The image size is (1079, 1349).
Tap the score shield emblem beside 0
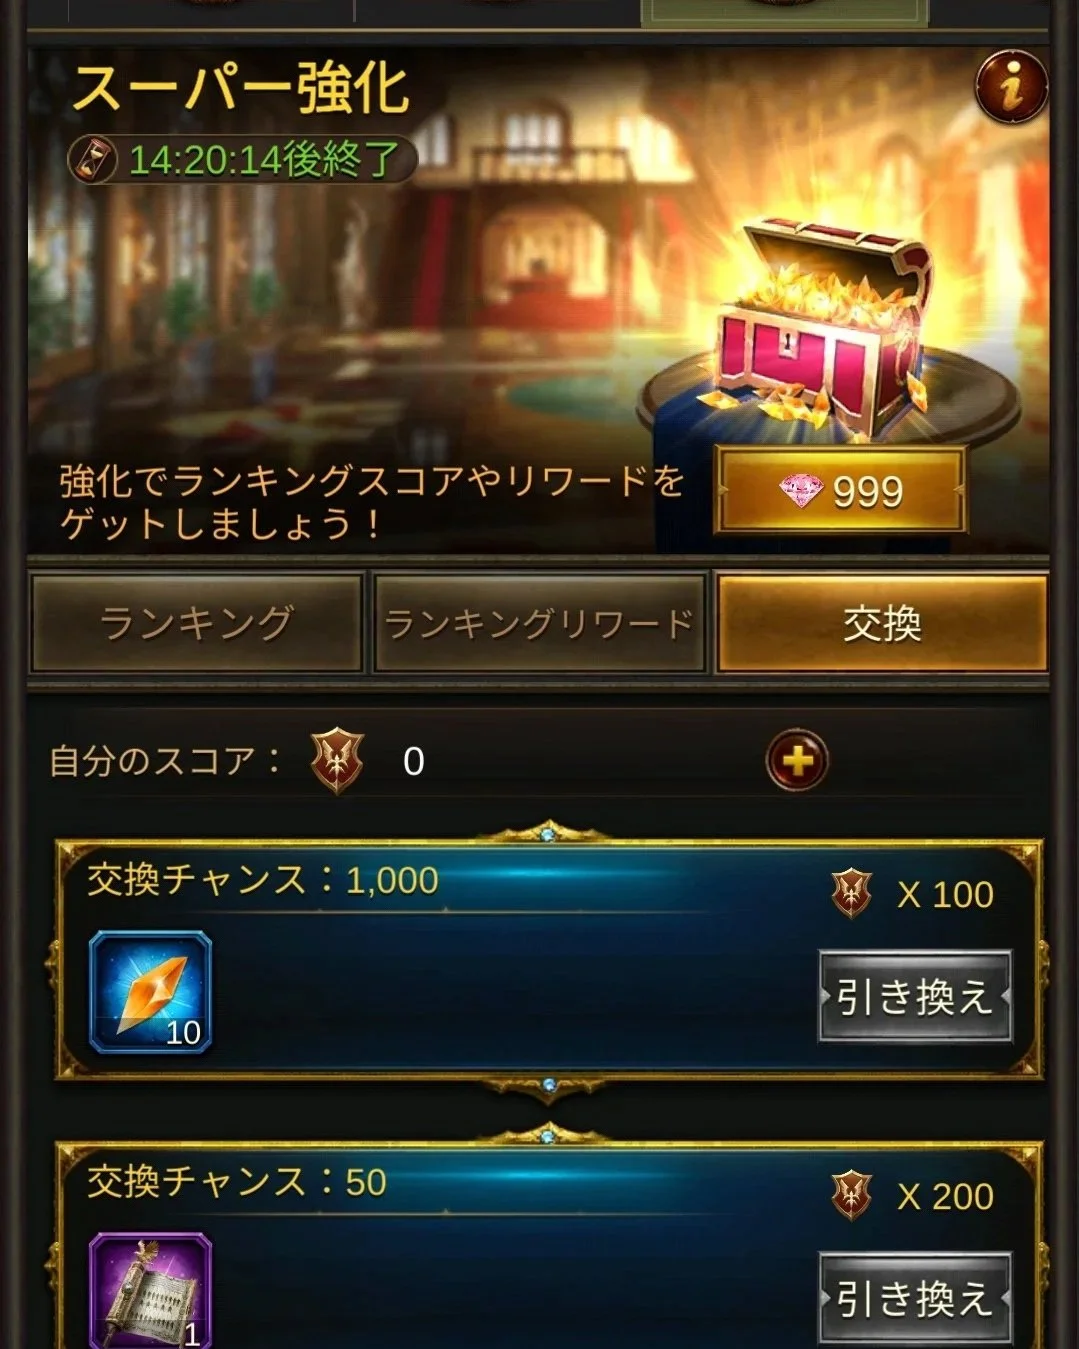[x=337, y=761]
